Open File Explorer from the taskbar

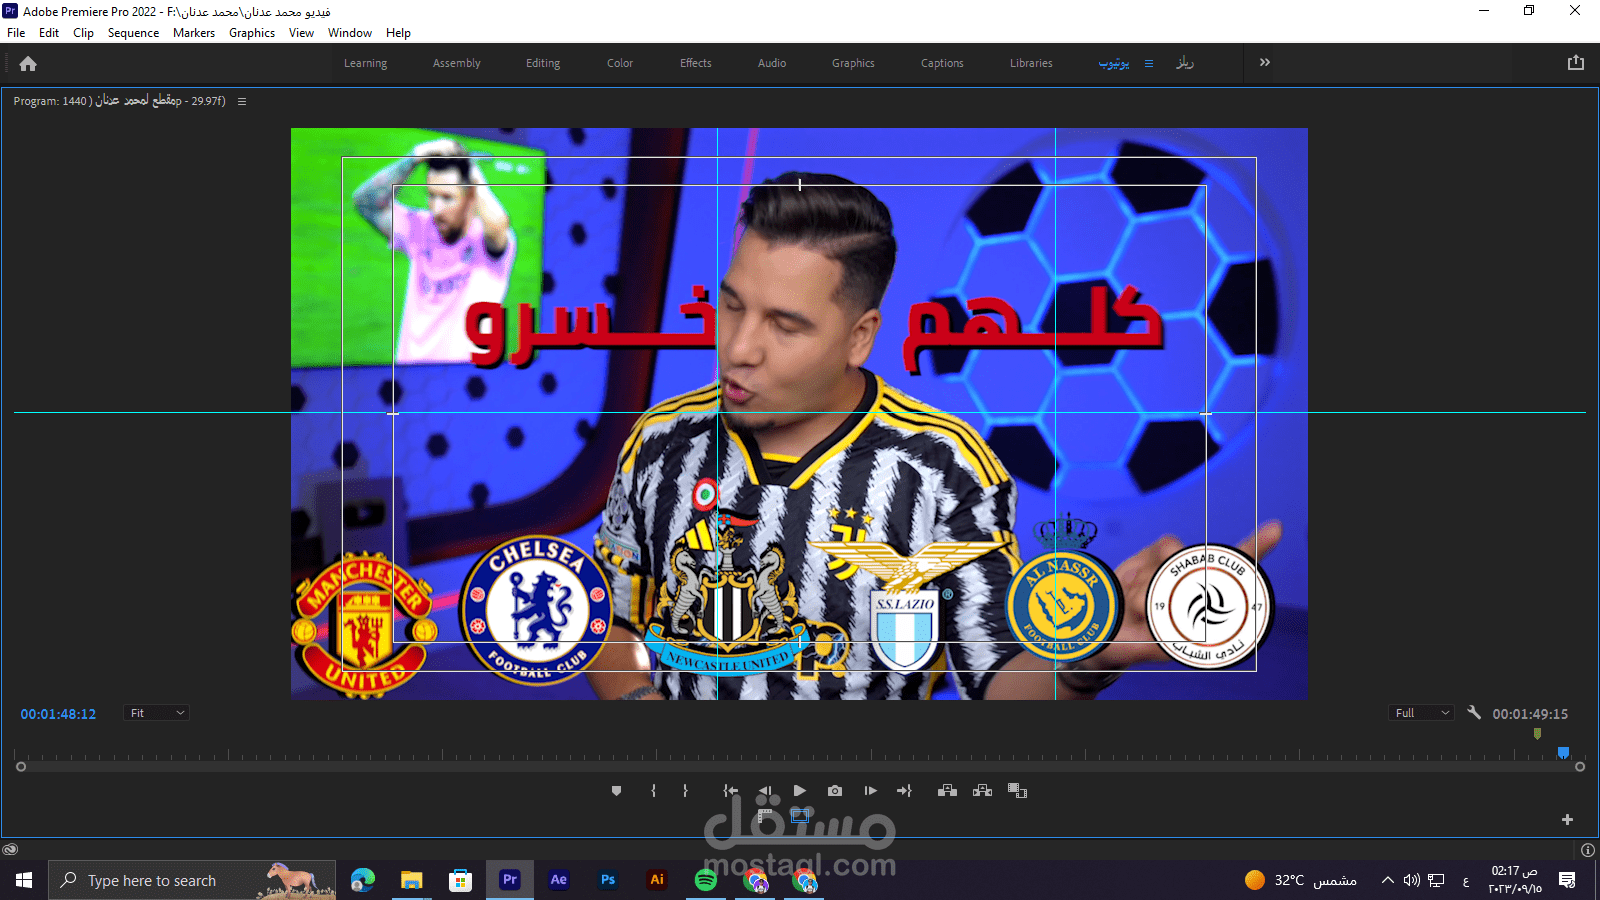412,880
